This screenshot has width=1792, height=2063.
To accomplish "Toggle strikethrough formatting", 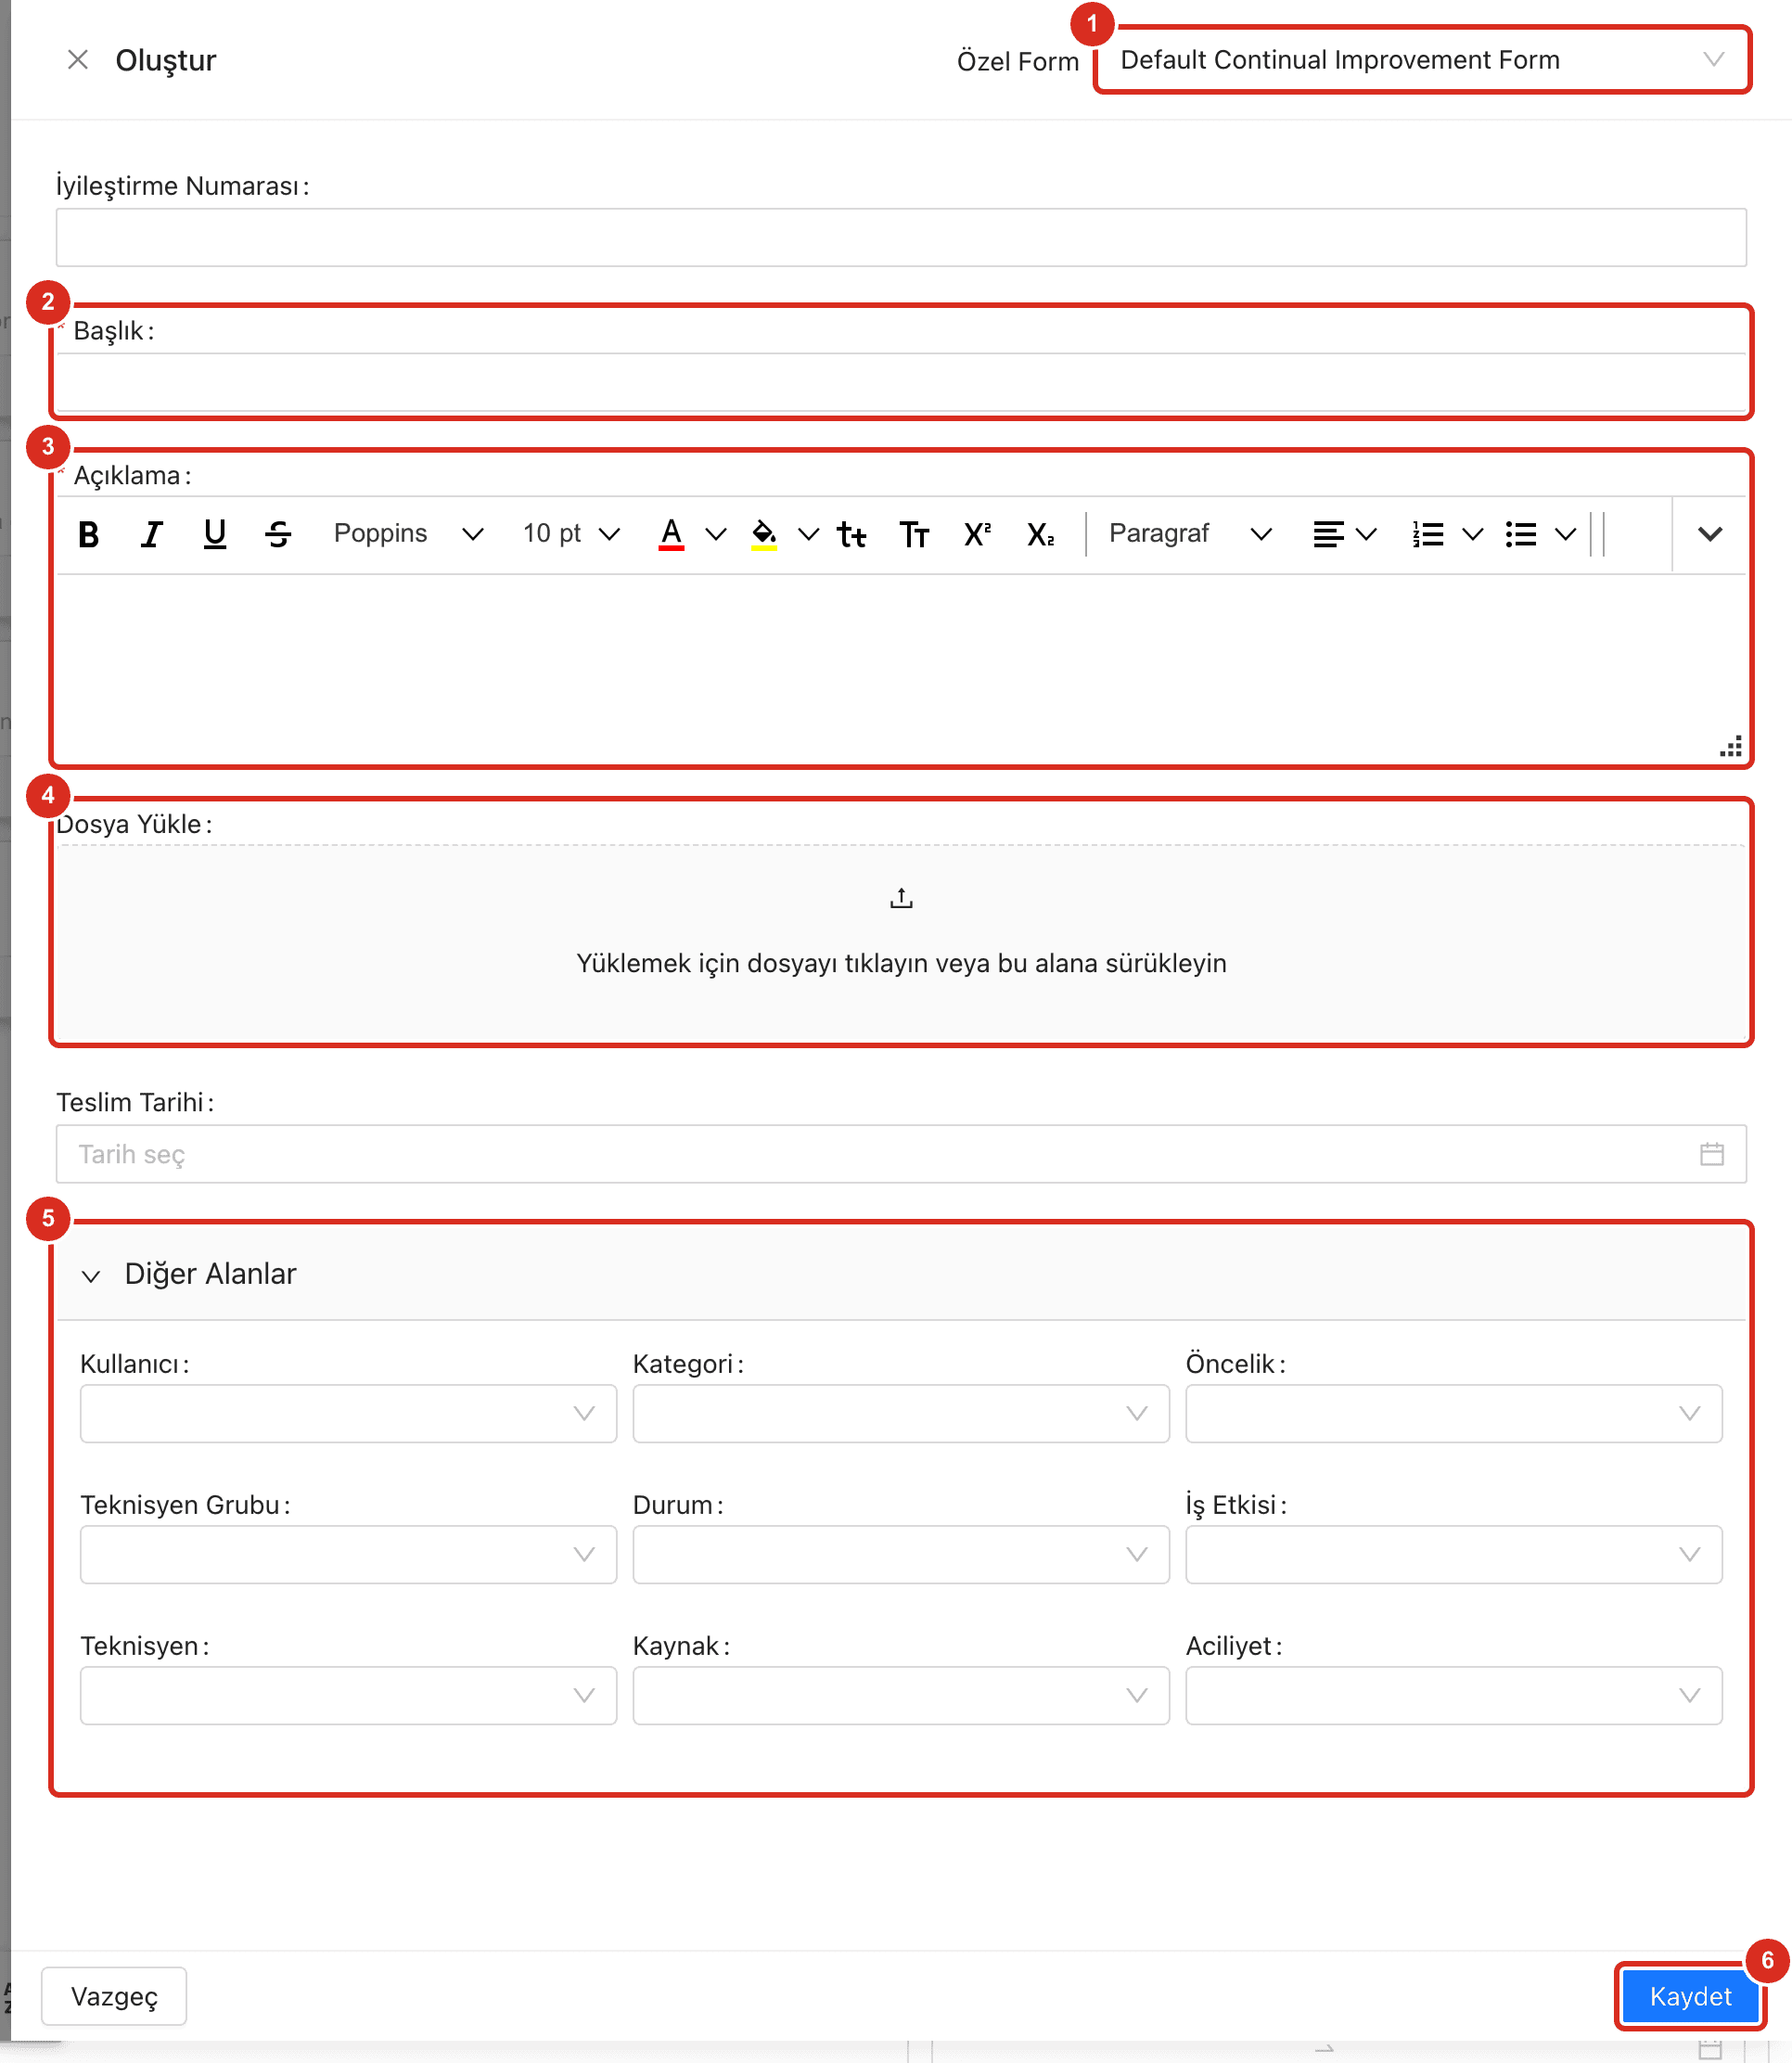I will (x=278, y=535).
